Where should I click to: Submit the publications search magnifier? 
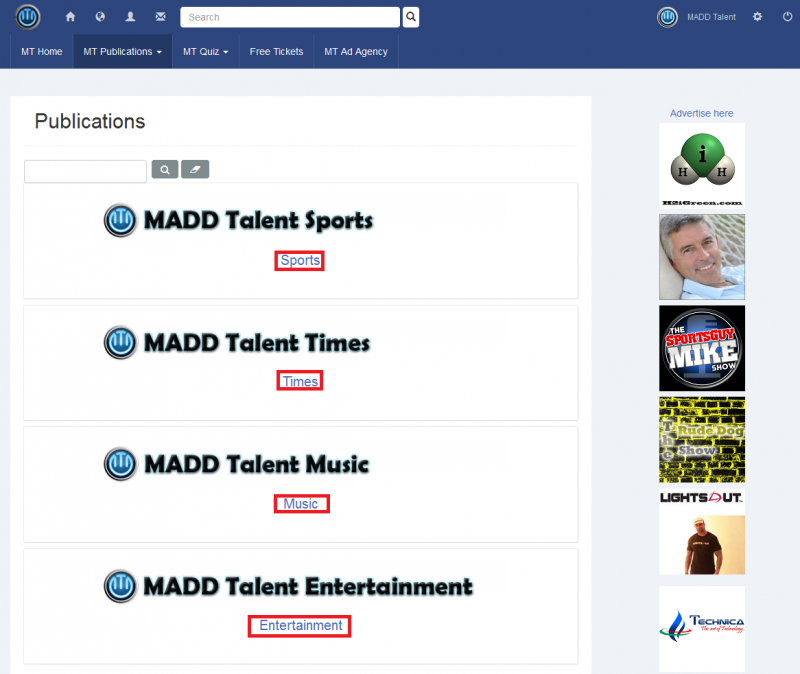(x=165, y=169)
